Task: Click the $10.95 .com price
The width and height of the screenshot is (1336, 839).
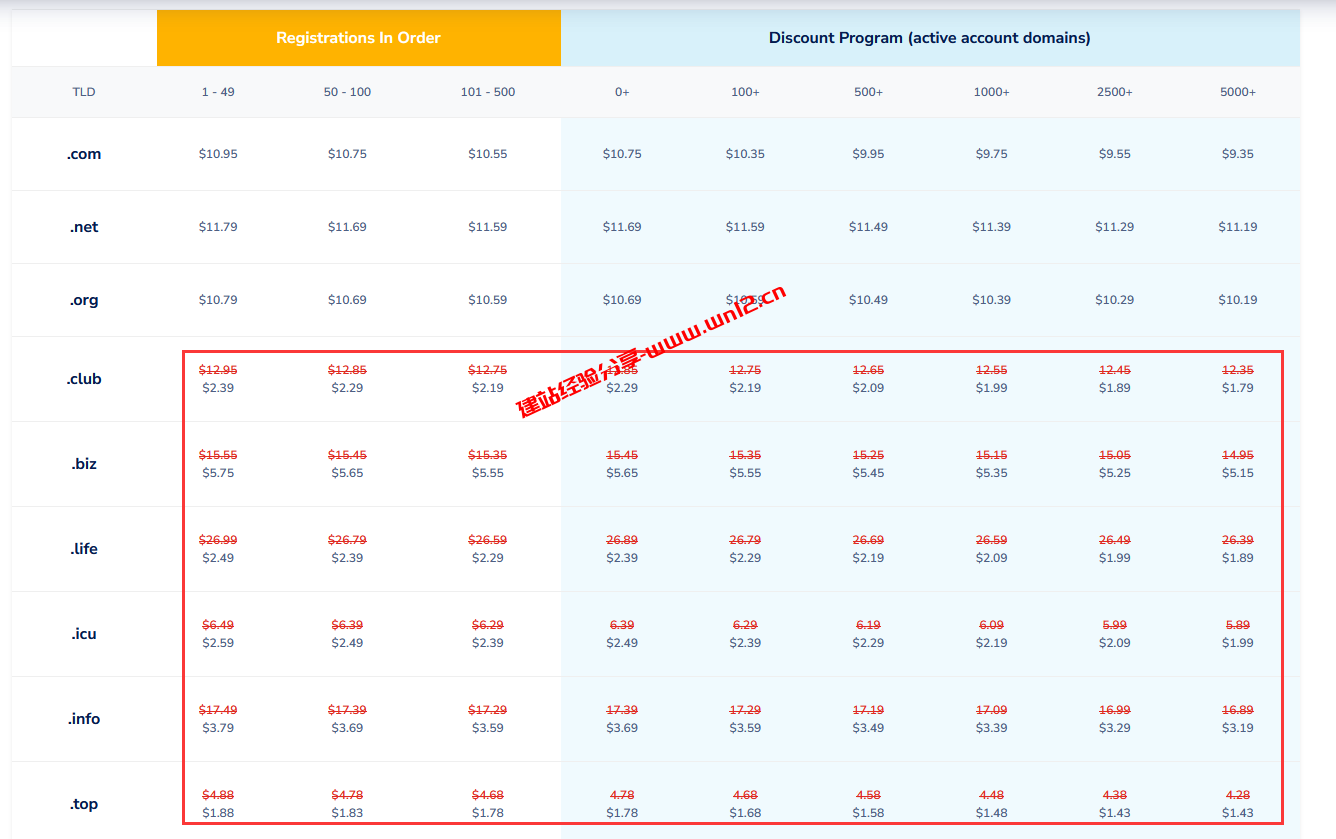Action: (x=218, y=154)
